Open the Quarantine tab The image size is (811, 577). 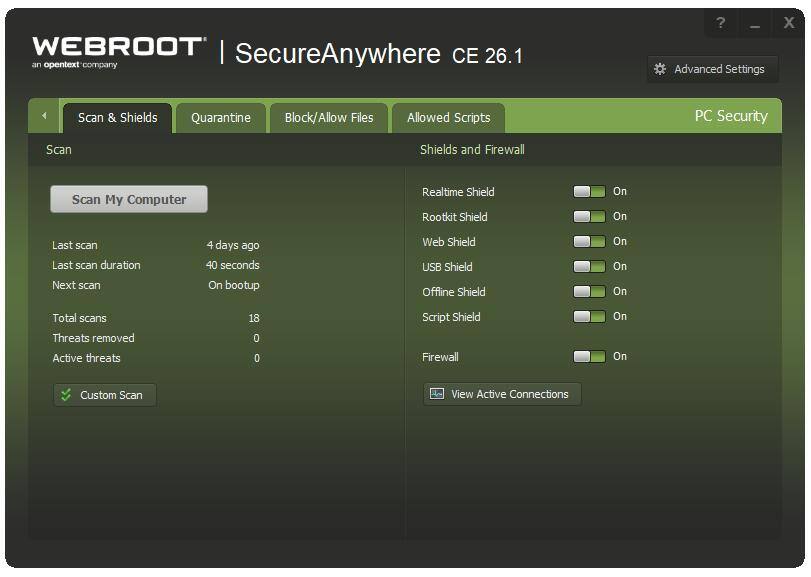[x=221, y=117]
